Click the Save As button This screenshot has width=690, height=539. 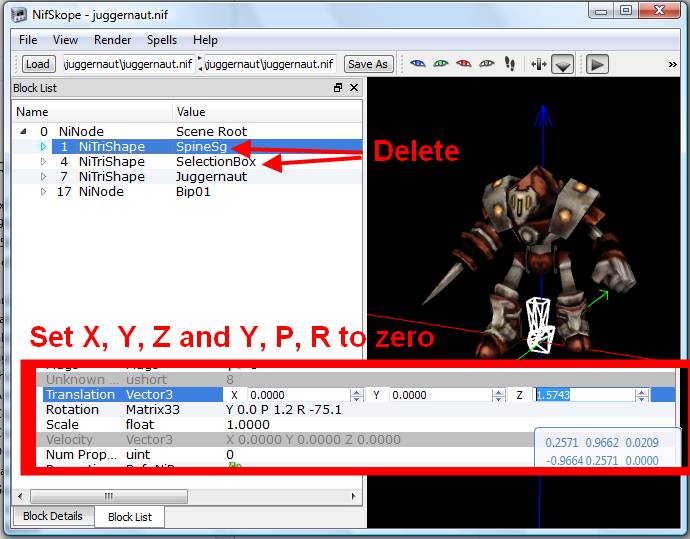click(368, 64)
